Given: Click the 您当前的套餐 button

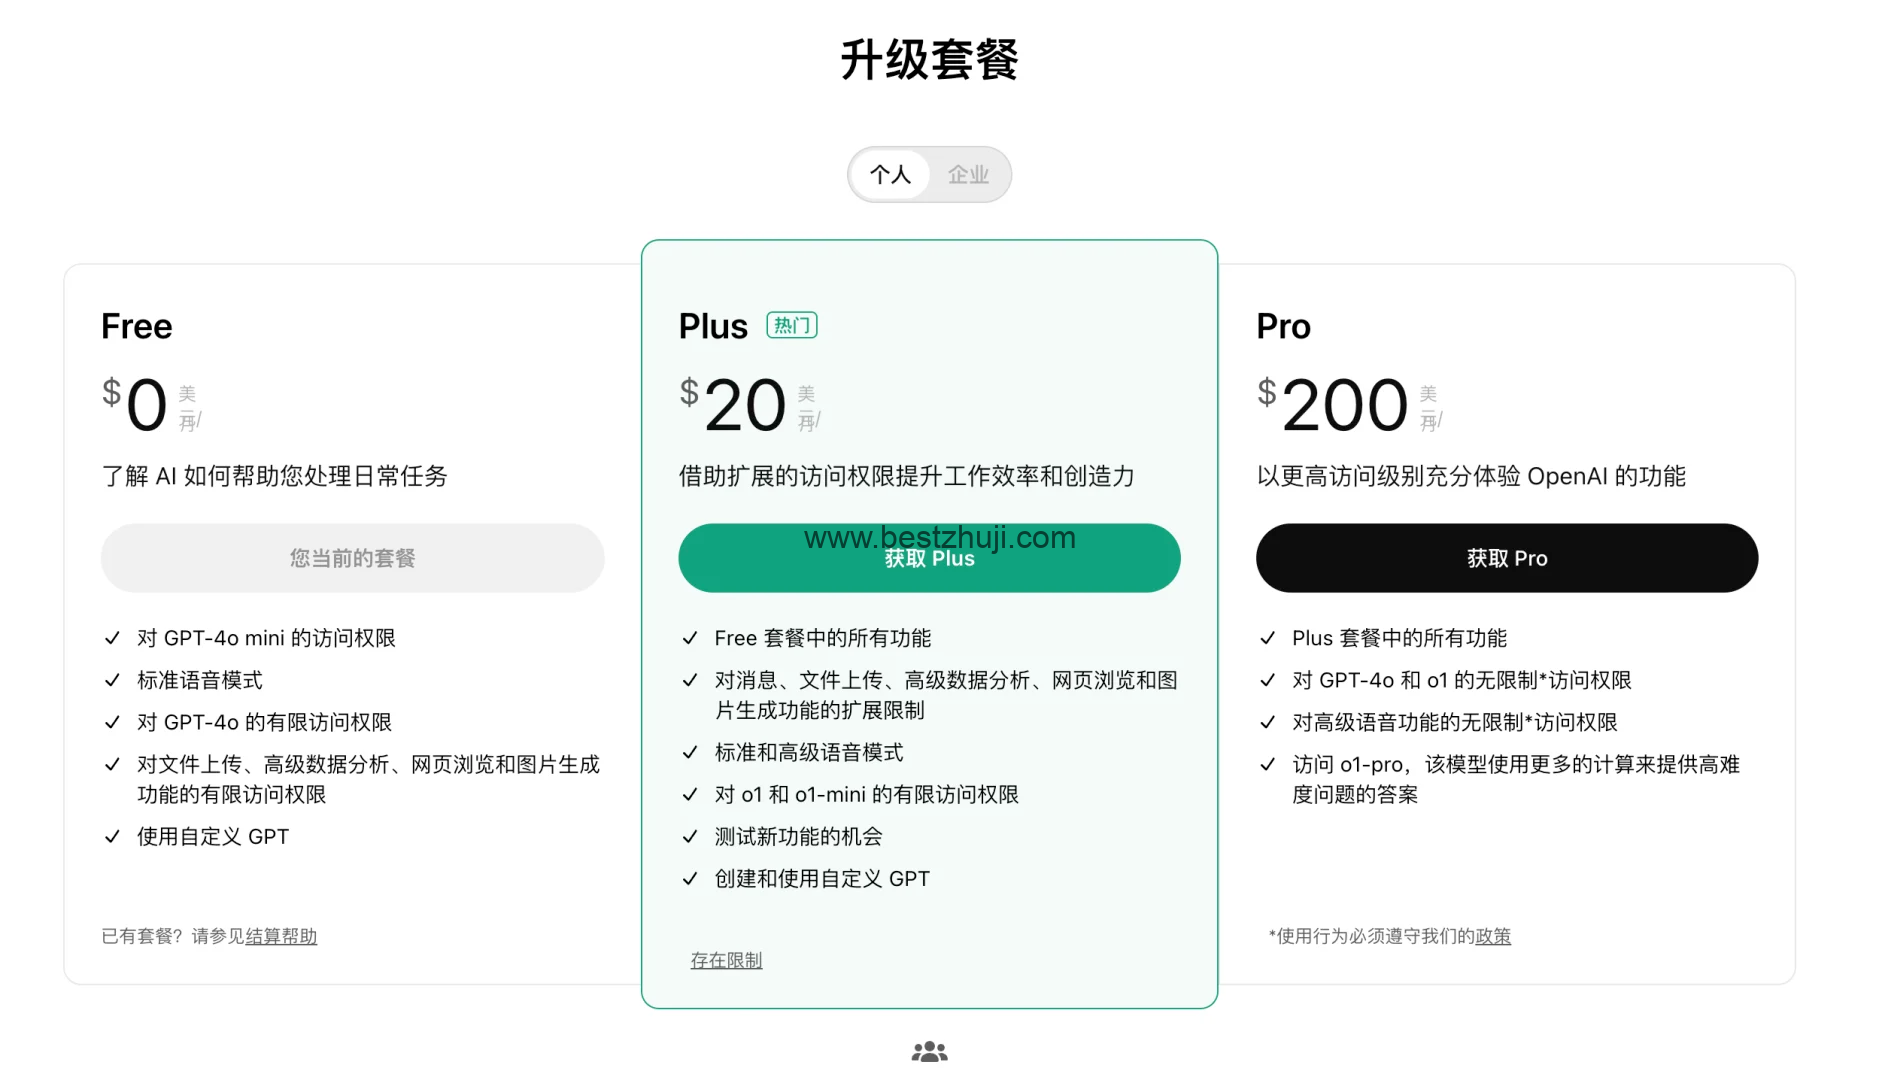Looking at the screenshot, I should [352, 558].
